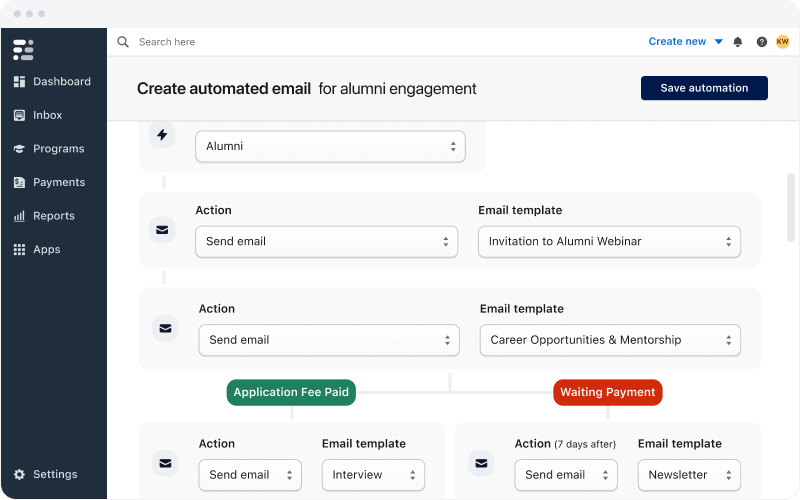The image size is (800, 500).
Task: Open Send email dropdown beside Interview
Action: click(x=250, y=475)
